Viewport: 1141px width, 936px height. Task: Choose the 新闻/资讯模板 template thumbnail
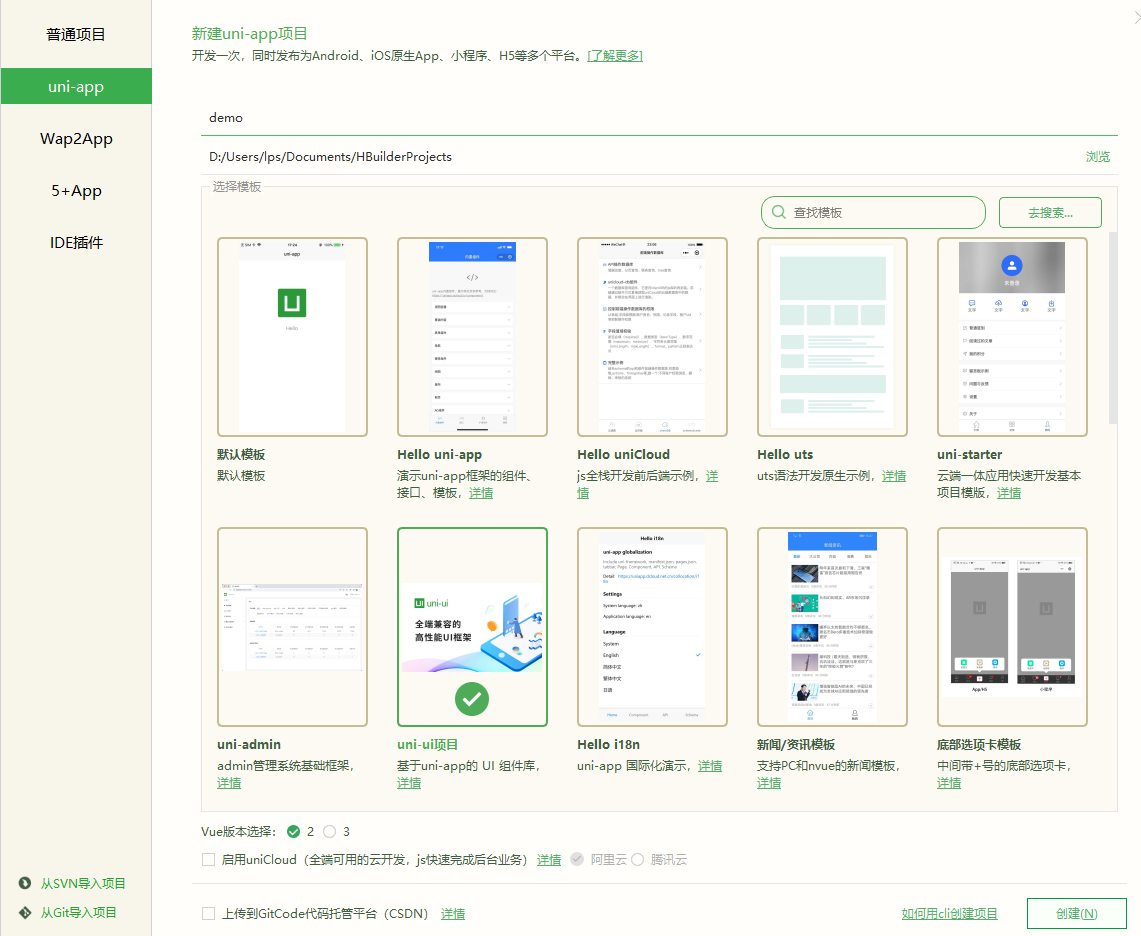(832, 627)
